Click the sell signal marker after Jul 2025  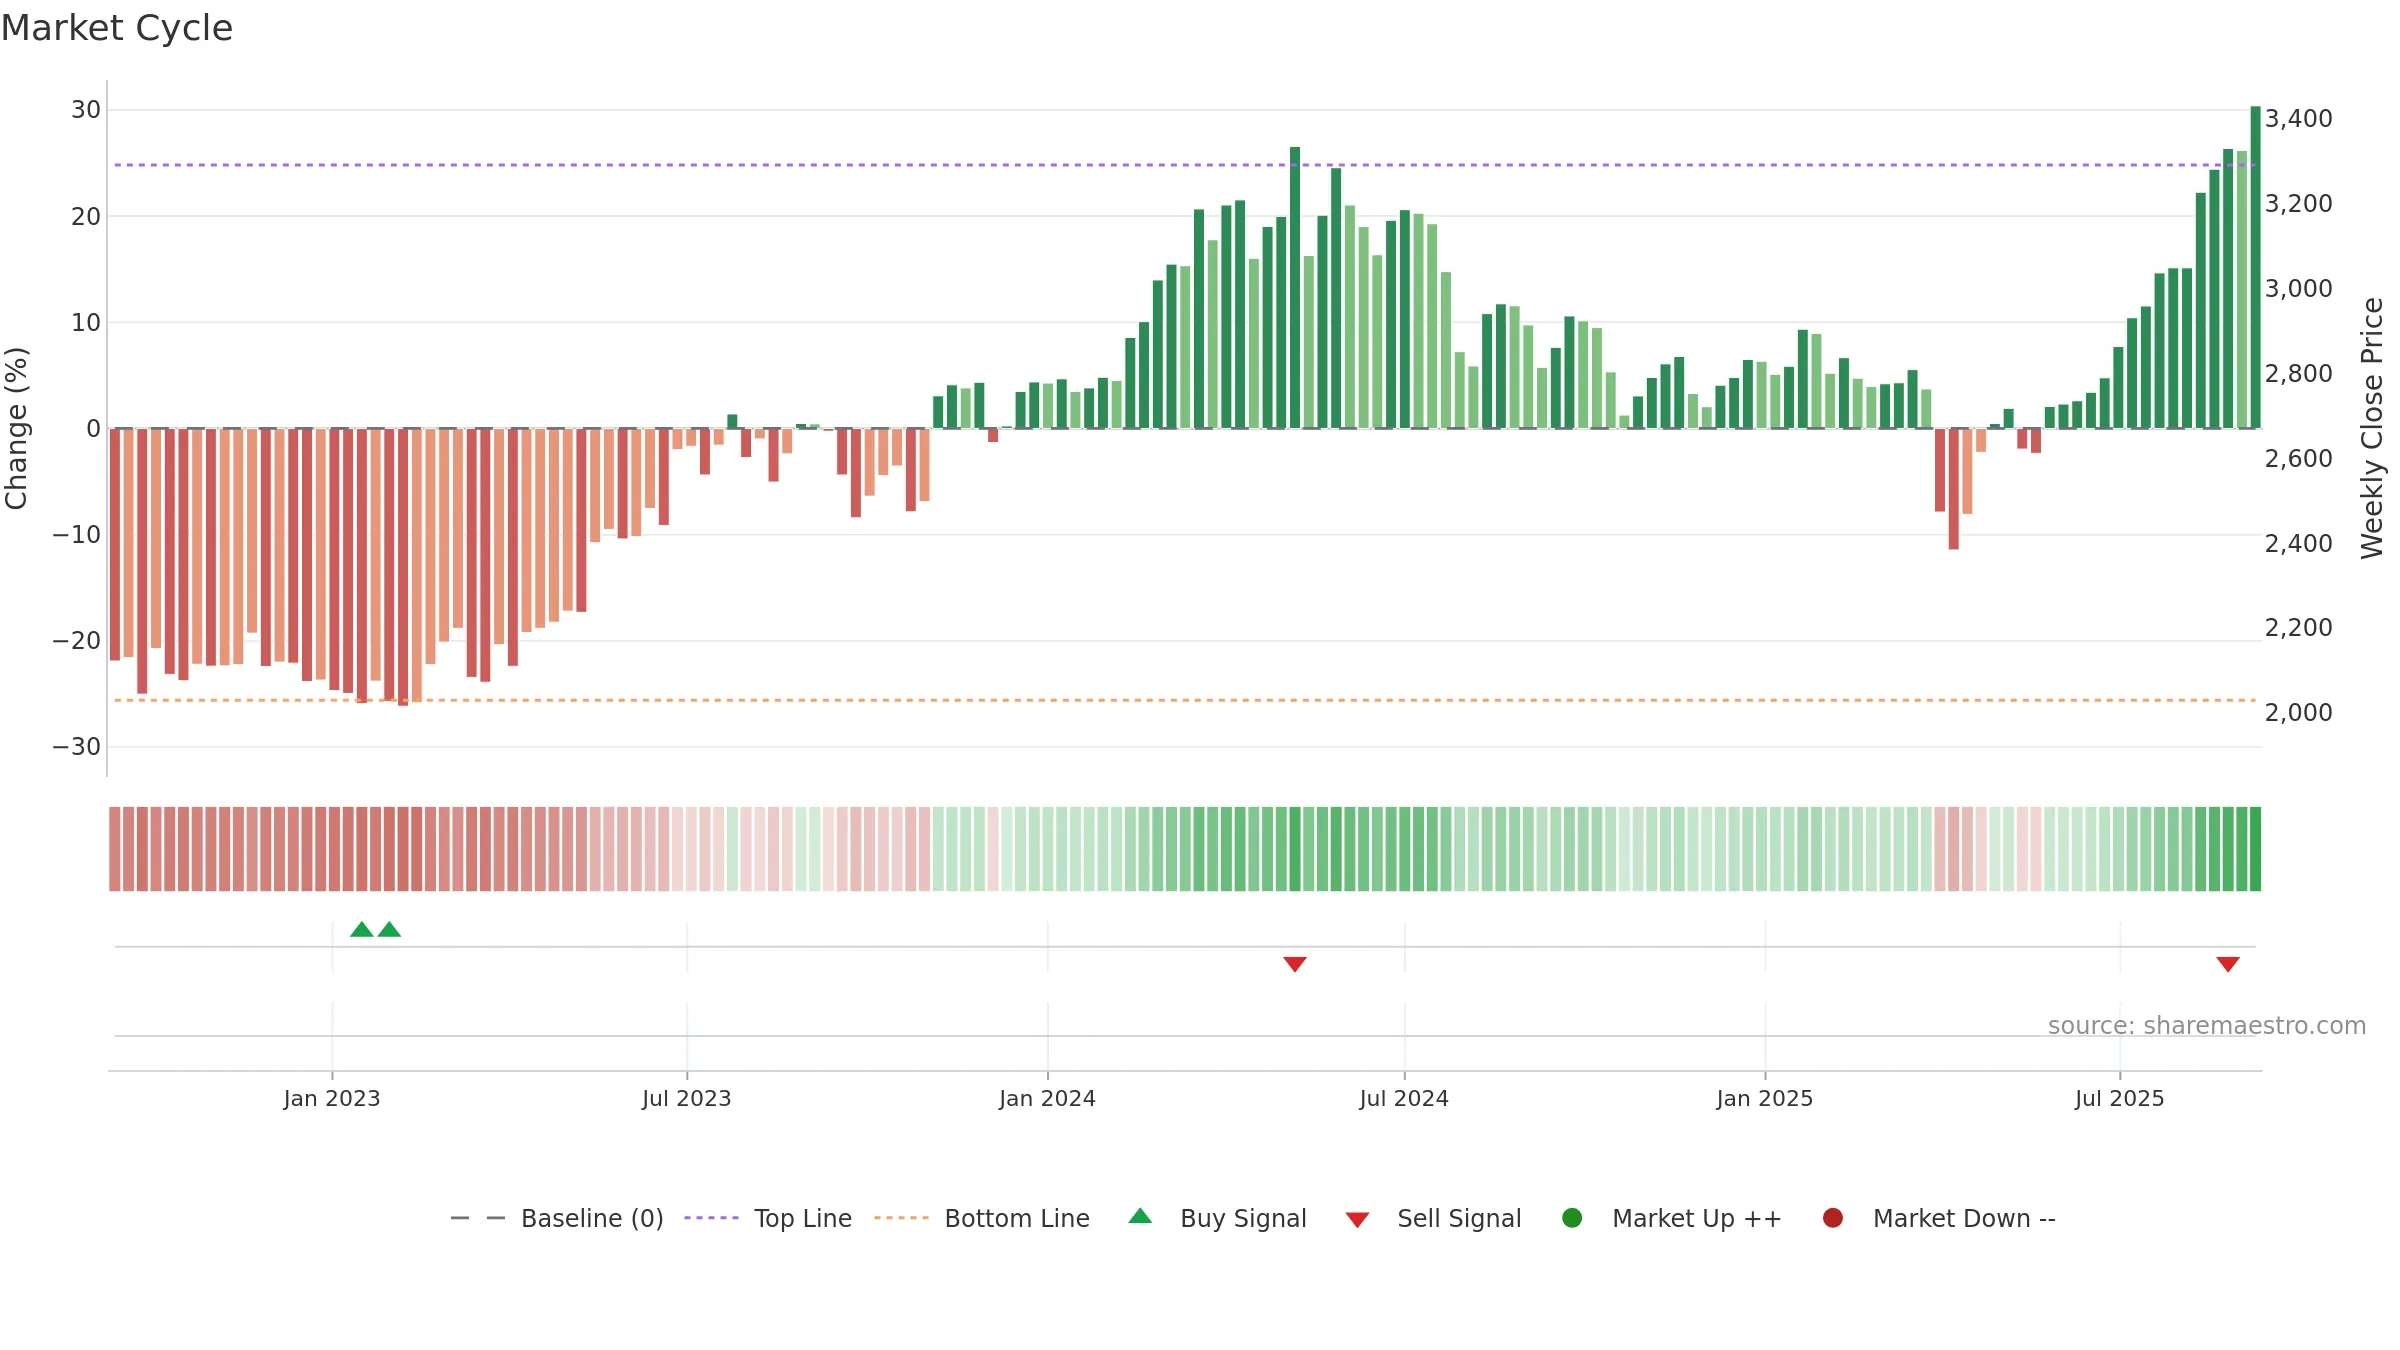click(x=2228, y=964)
